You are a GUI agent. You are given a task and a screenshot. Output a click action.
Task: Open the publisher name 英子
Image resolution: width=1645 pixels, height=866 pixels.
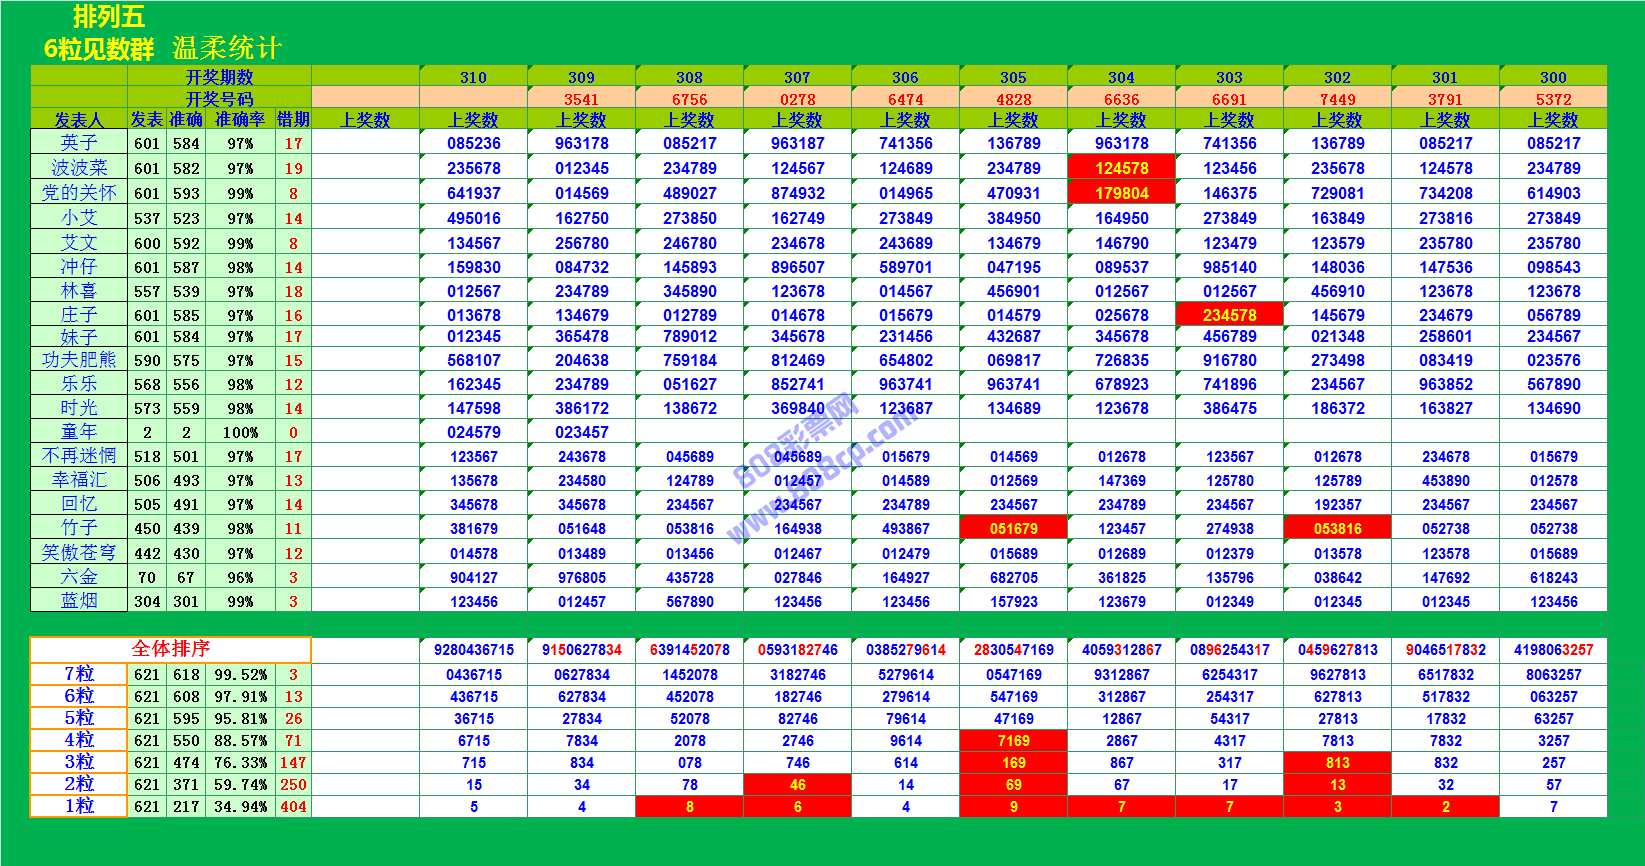click(79, 143)
